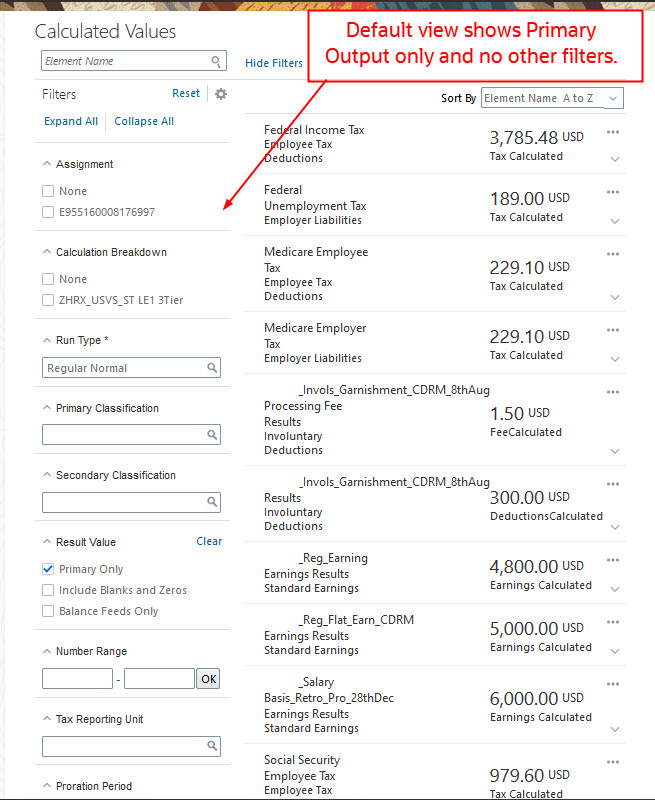
Task: Click the Reset filters link
Action: coord(186,93)
